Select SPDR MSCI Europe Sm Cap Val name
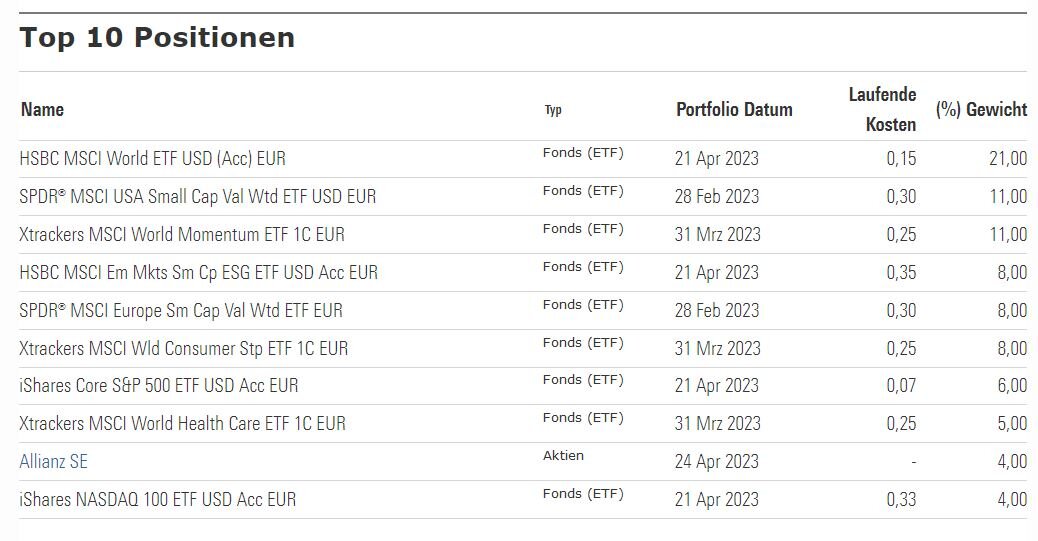 [x=181, y=311]
